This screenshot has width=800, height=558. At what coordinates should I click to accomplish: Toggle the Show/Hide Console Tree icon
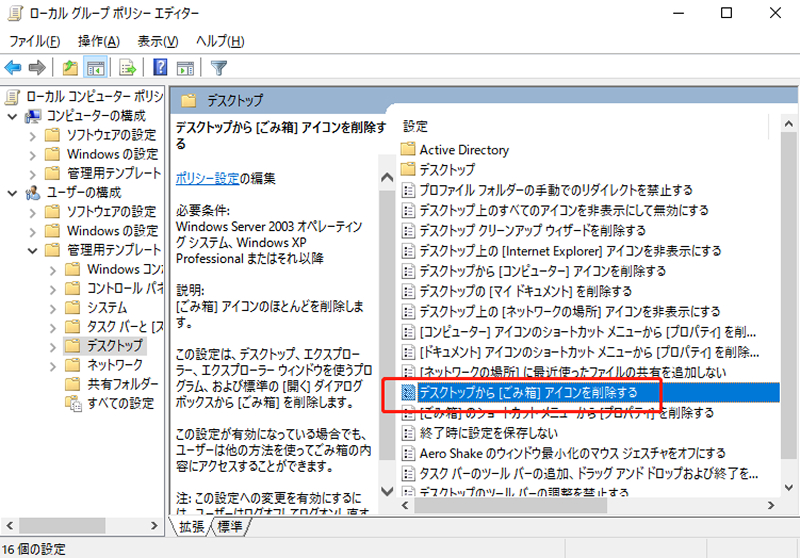pos(96,67)
